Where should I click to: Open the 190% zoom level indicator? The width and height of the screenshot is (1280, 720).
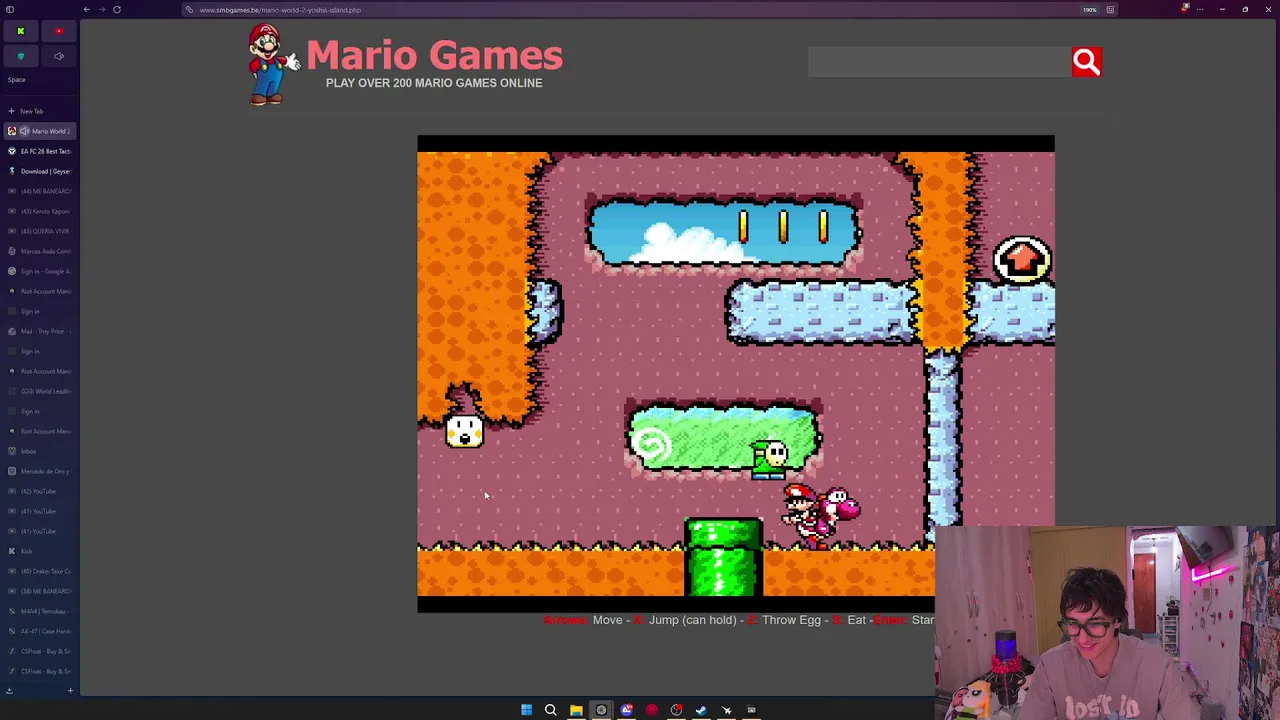coord(1090,10)
